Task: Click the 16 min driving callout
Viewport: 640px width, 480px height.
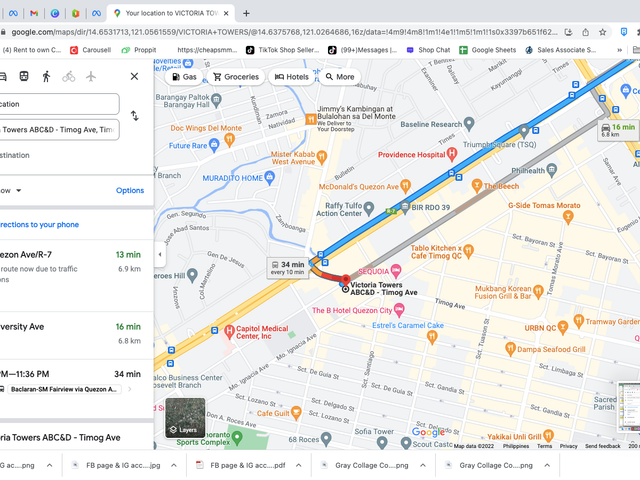Action: (618, 130)
